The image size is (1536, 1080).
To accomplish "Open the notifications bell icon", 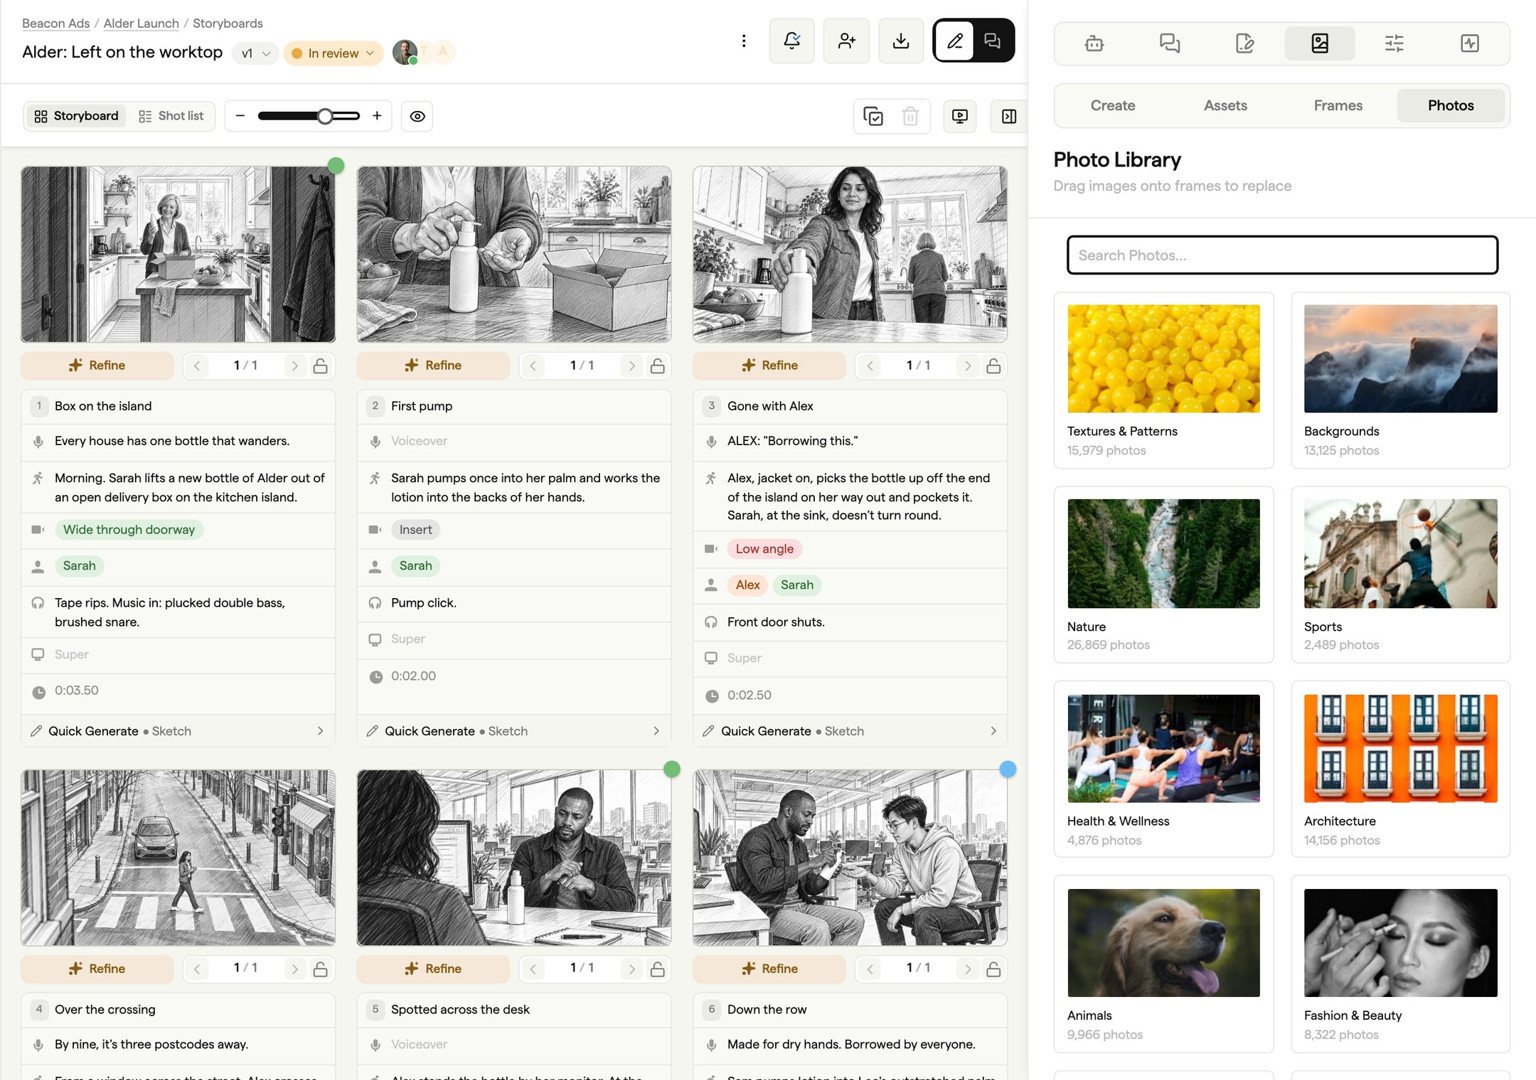I will pyautogui.click(x=792, y=41).
